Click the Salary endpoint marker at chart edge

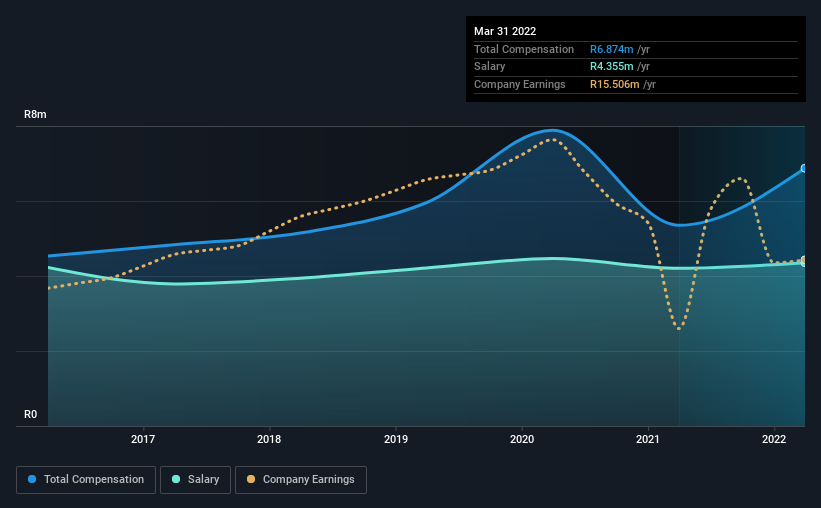click(804, 263)
